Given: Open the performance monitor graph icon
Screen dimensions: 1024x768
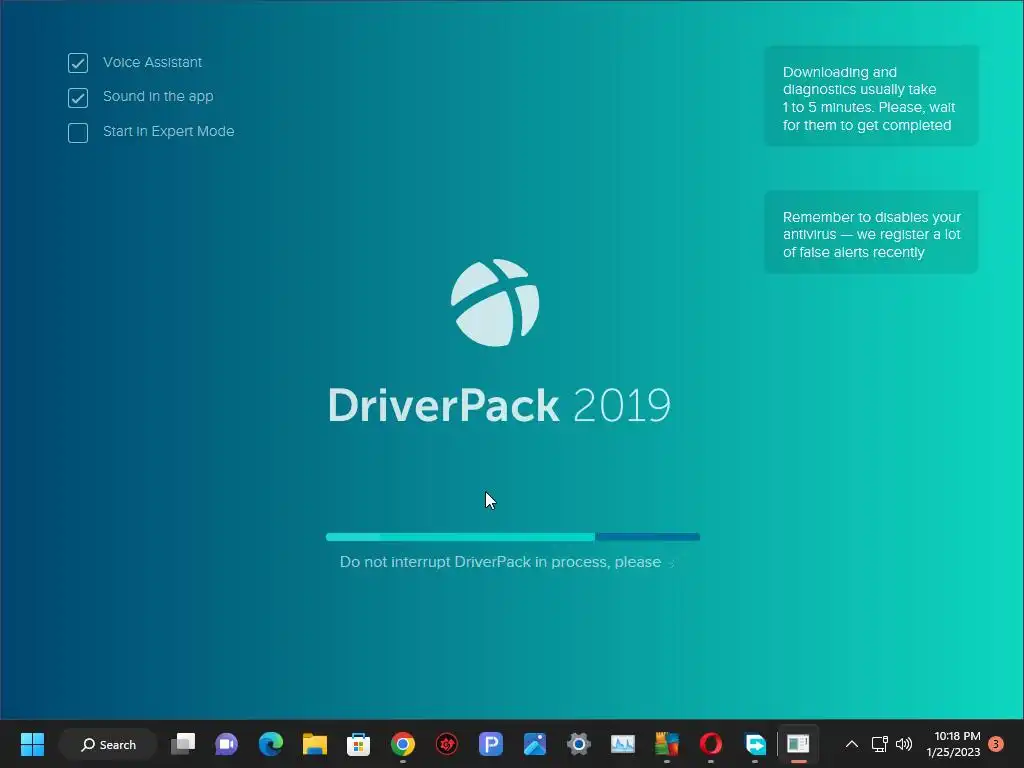Looking at the screenshot, I should coord(622,744).
